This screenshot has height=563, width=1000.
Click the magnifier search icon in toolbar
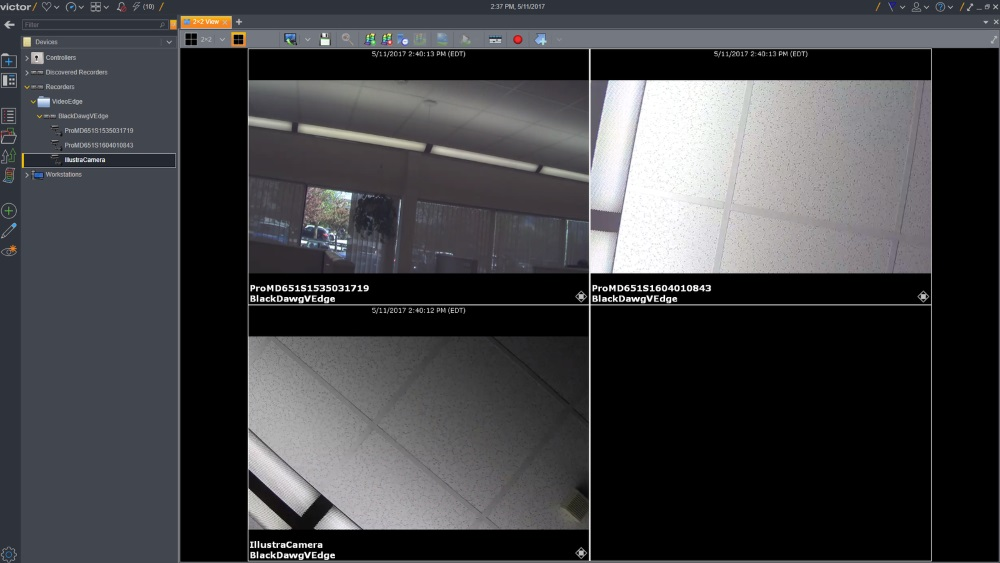(x=347, y=39)
